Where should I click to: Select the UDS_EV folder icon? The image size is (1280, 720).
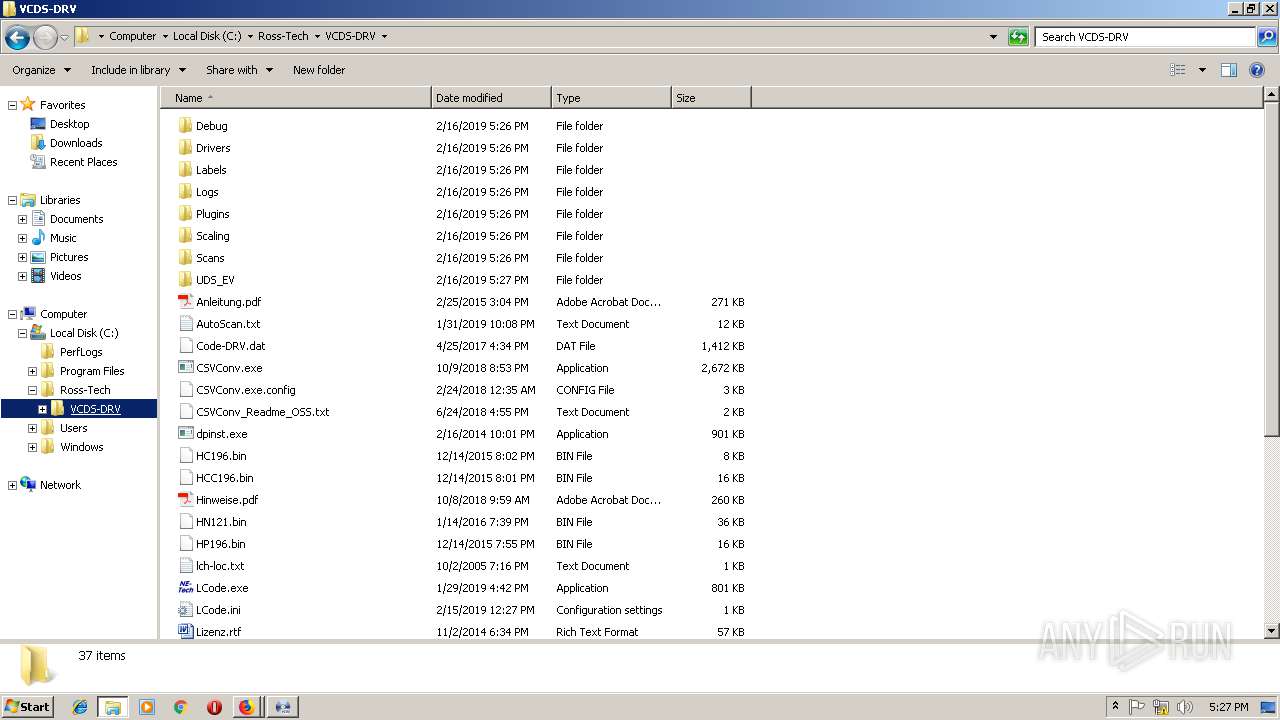click(185, 280)
